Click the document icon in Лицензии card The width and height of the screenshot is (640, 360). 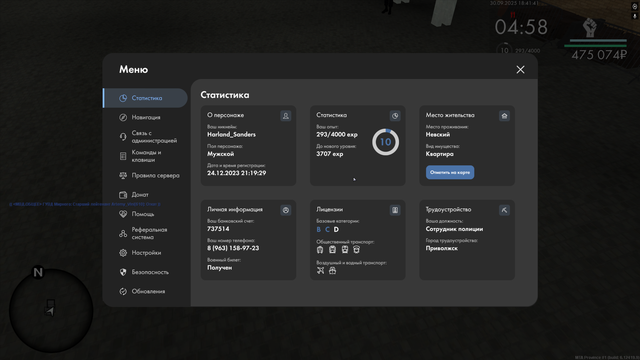pos(395,210)
